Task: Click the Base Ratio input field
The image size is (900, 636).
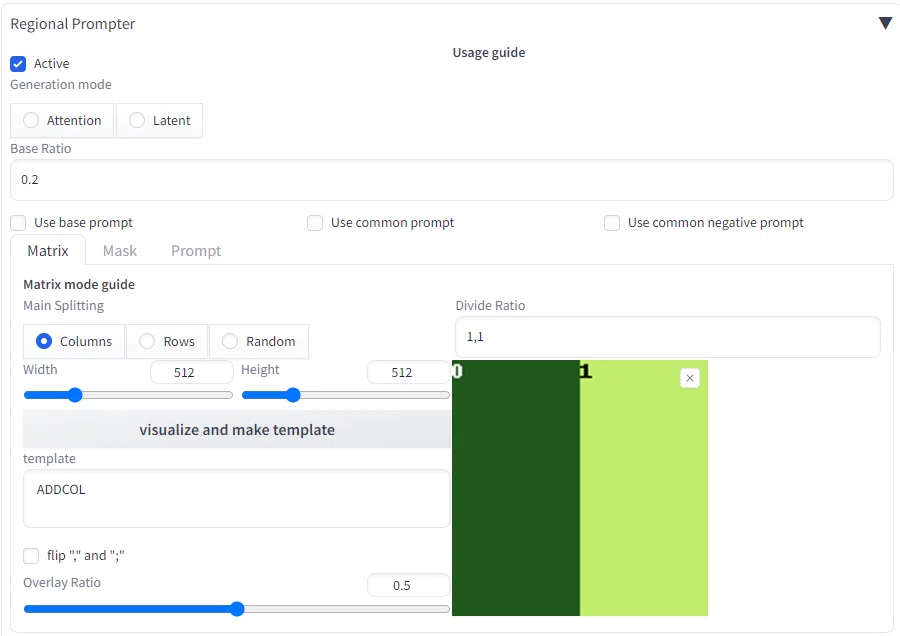Action: [x=452, y=180]
